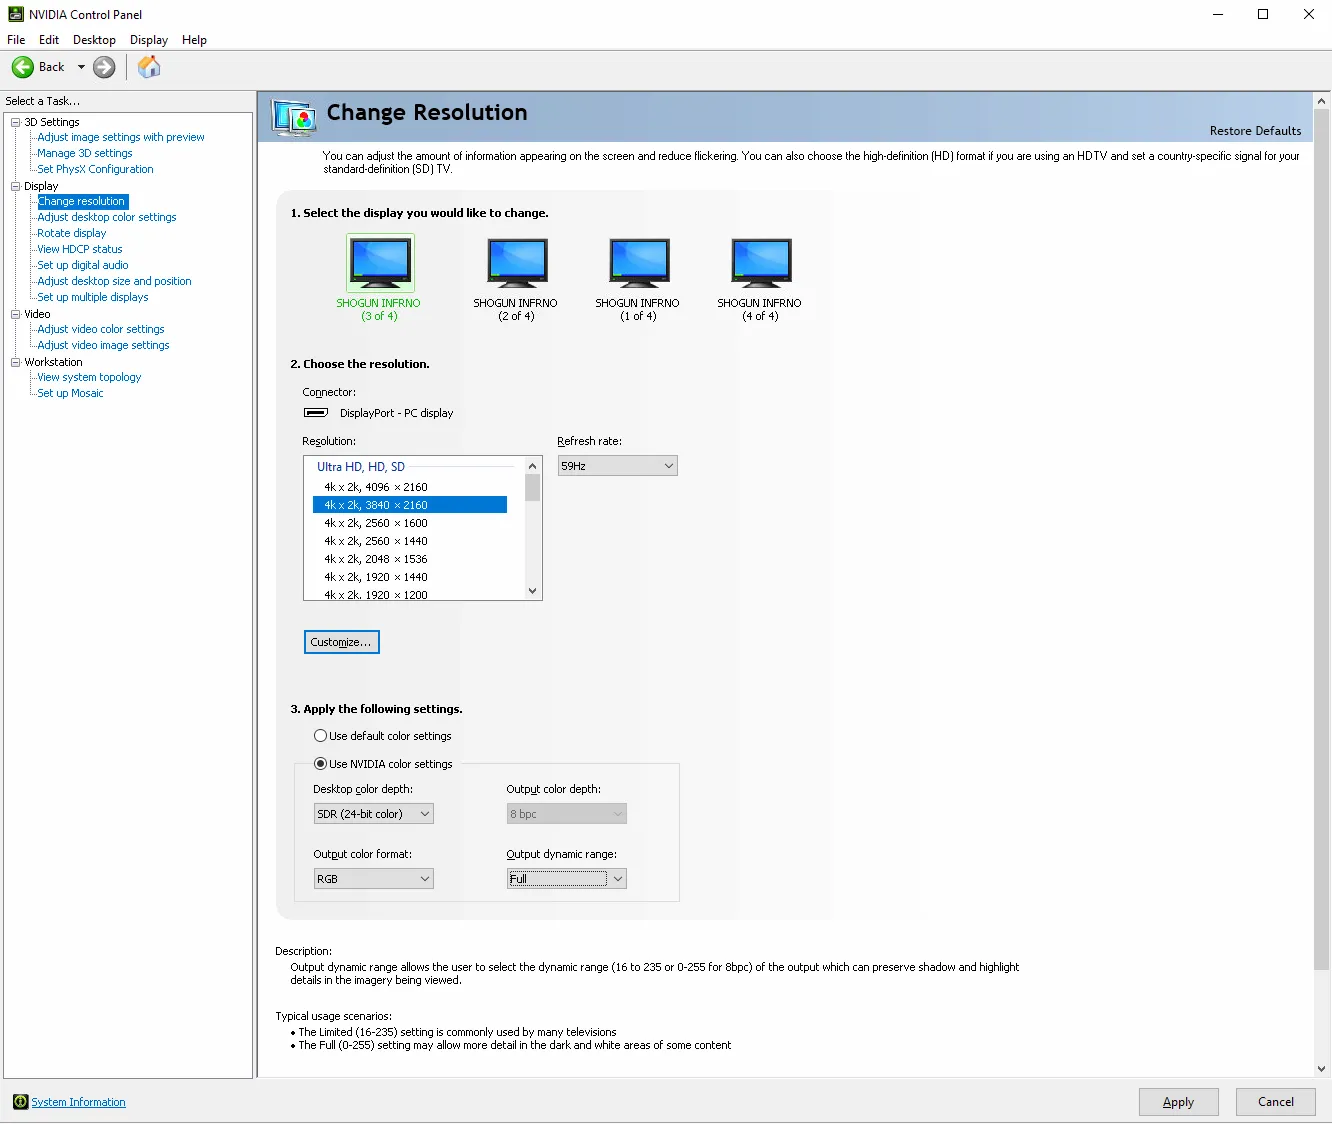The image size is (1332, 1124).
Task: Click the DisplayPort connector icon
Action: point(316,413)
